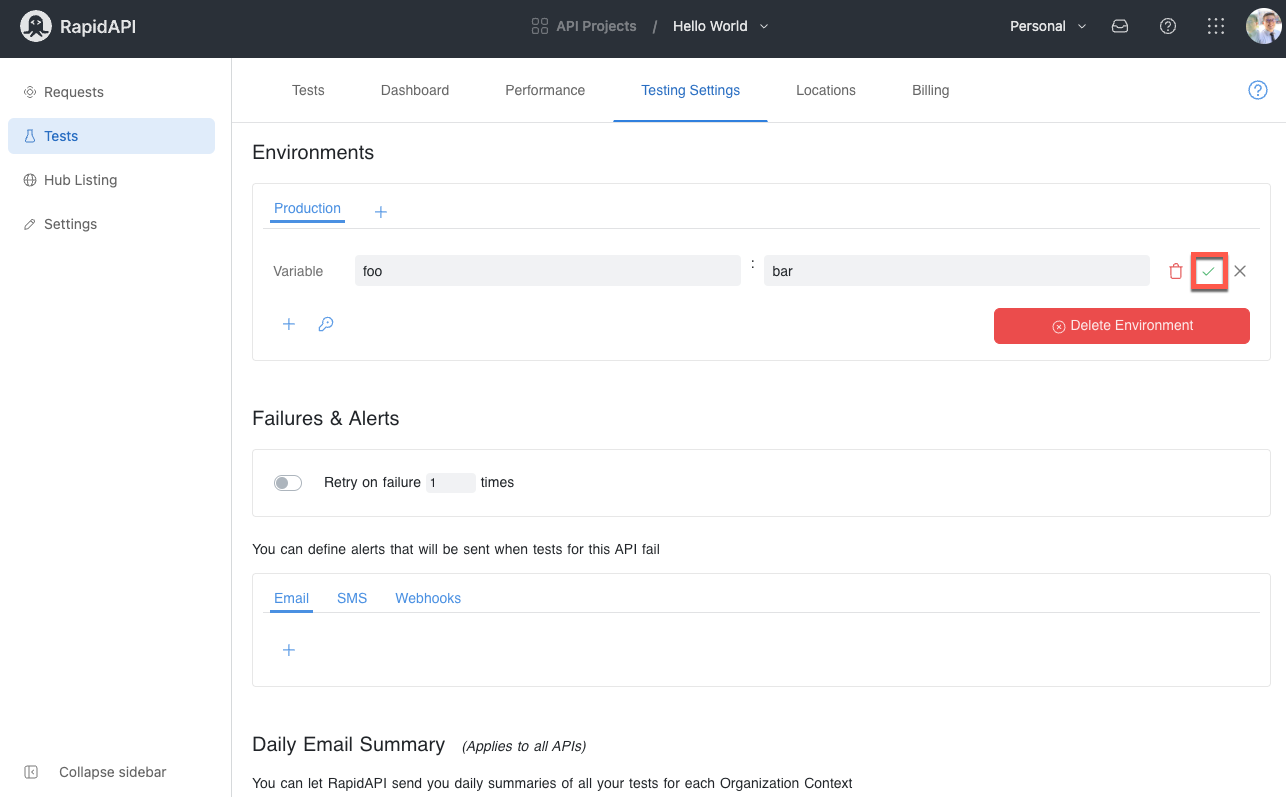The image size is (1286, 797).
Task: Select the Email alerts tab
Action: pos(292,598)
